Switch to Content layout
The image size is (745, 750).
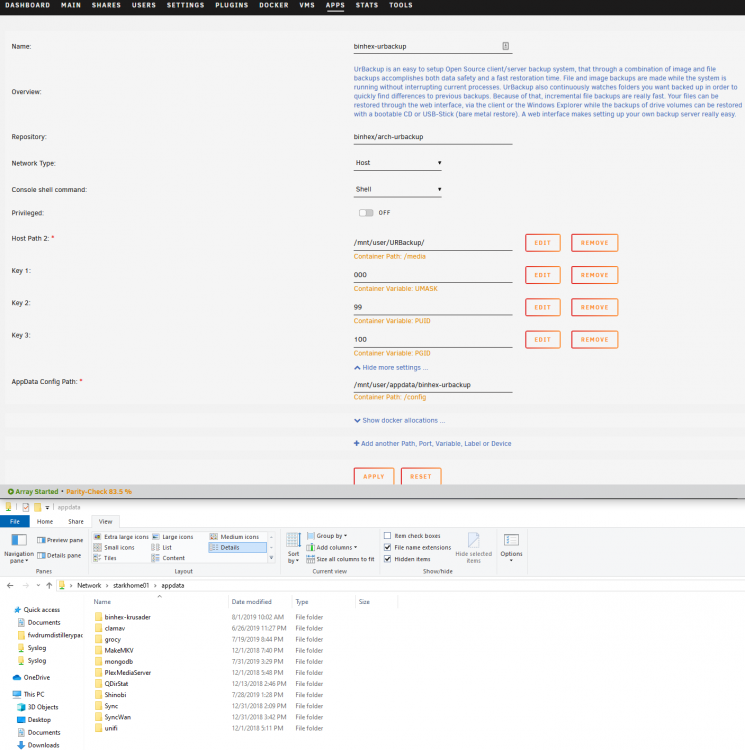click(168, 558)
